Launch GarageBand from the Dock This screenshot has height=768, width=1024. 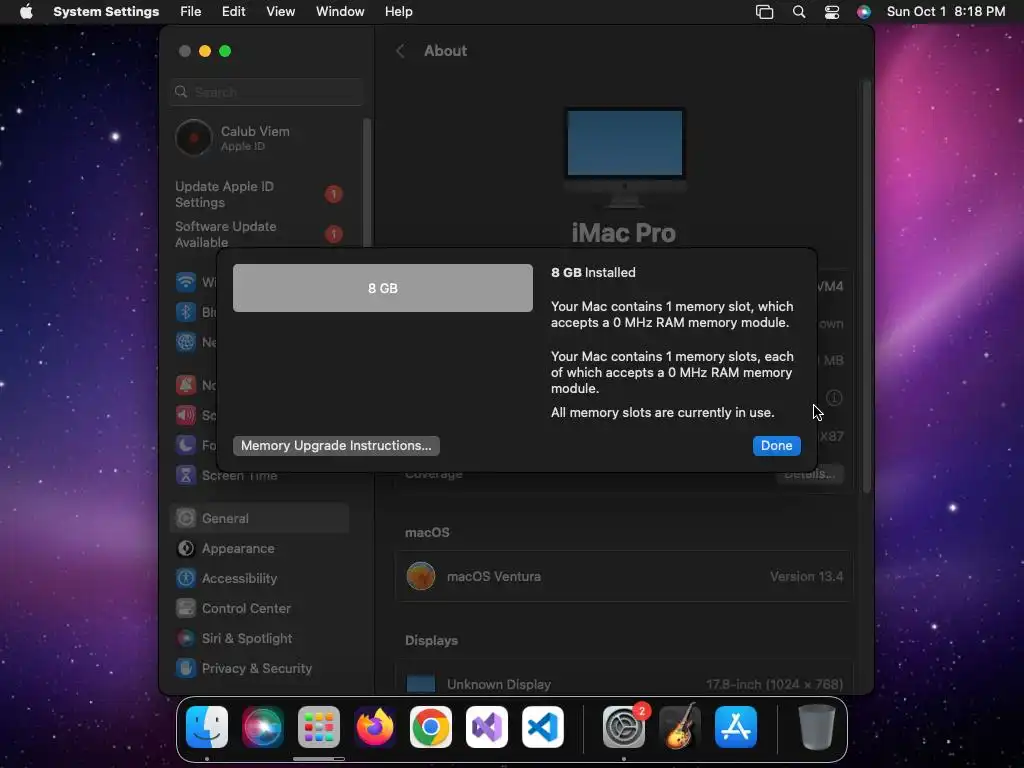(680, 727)
